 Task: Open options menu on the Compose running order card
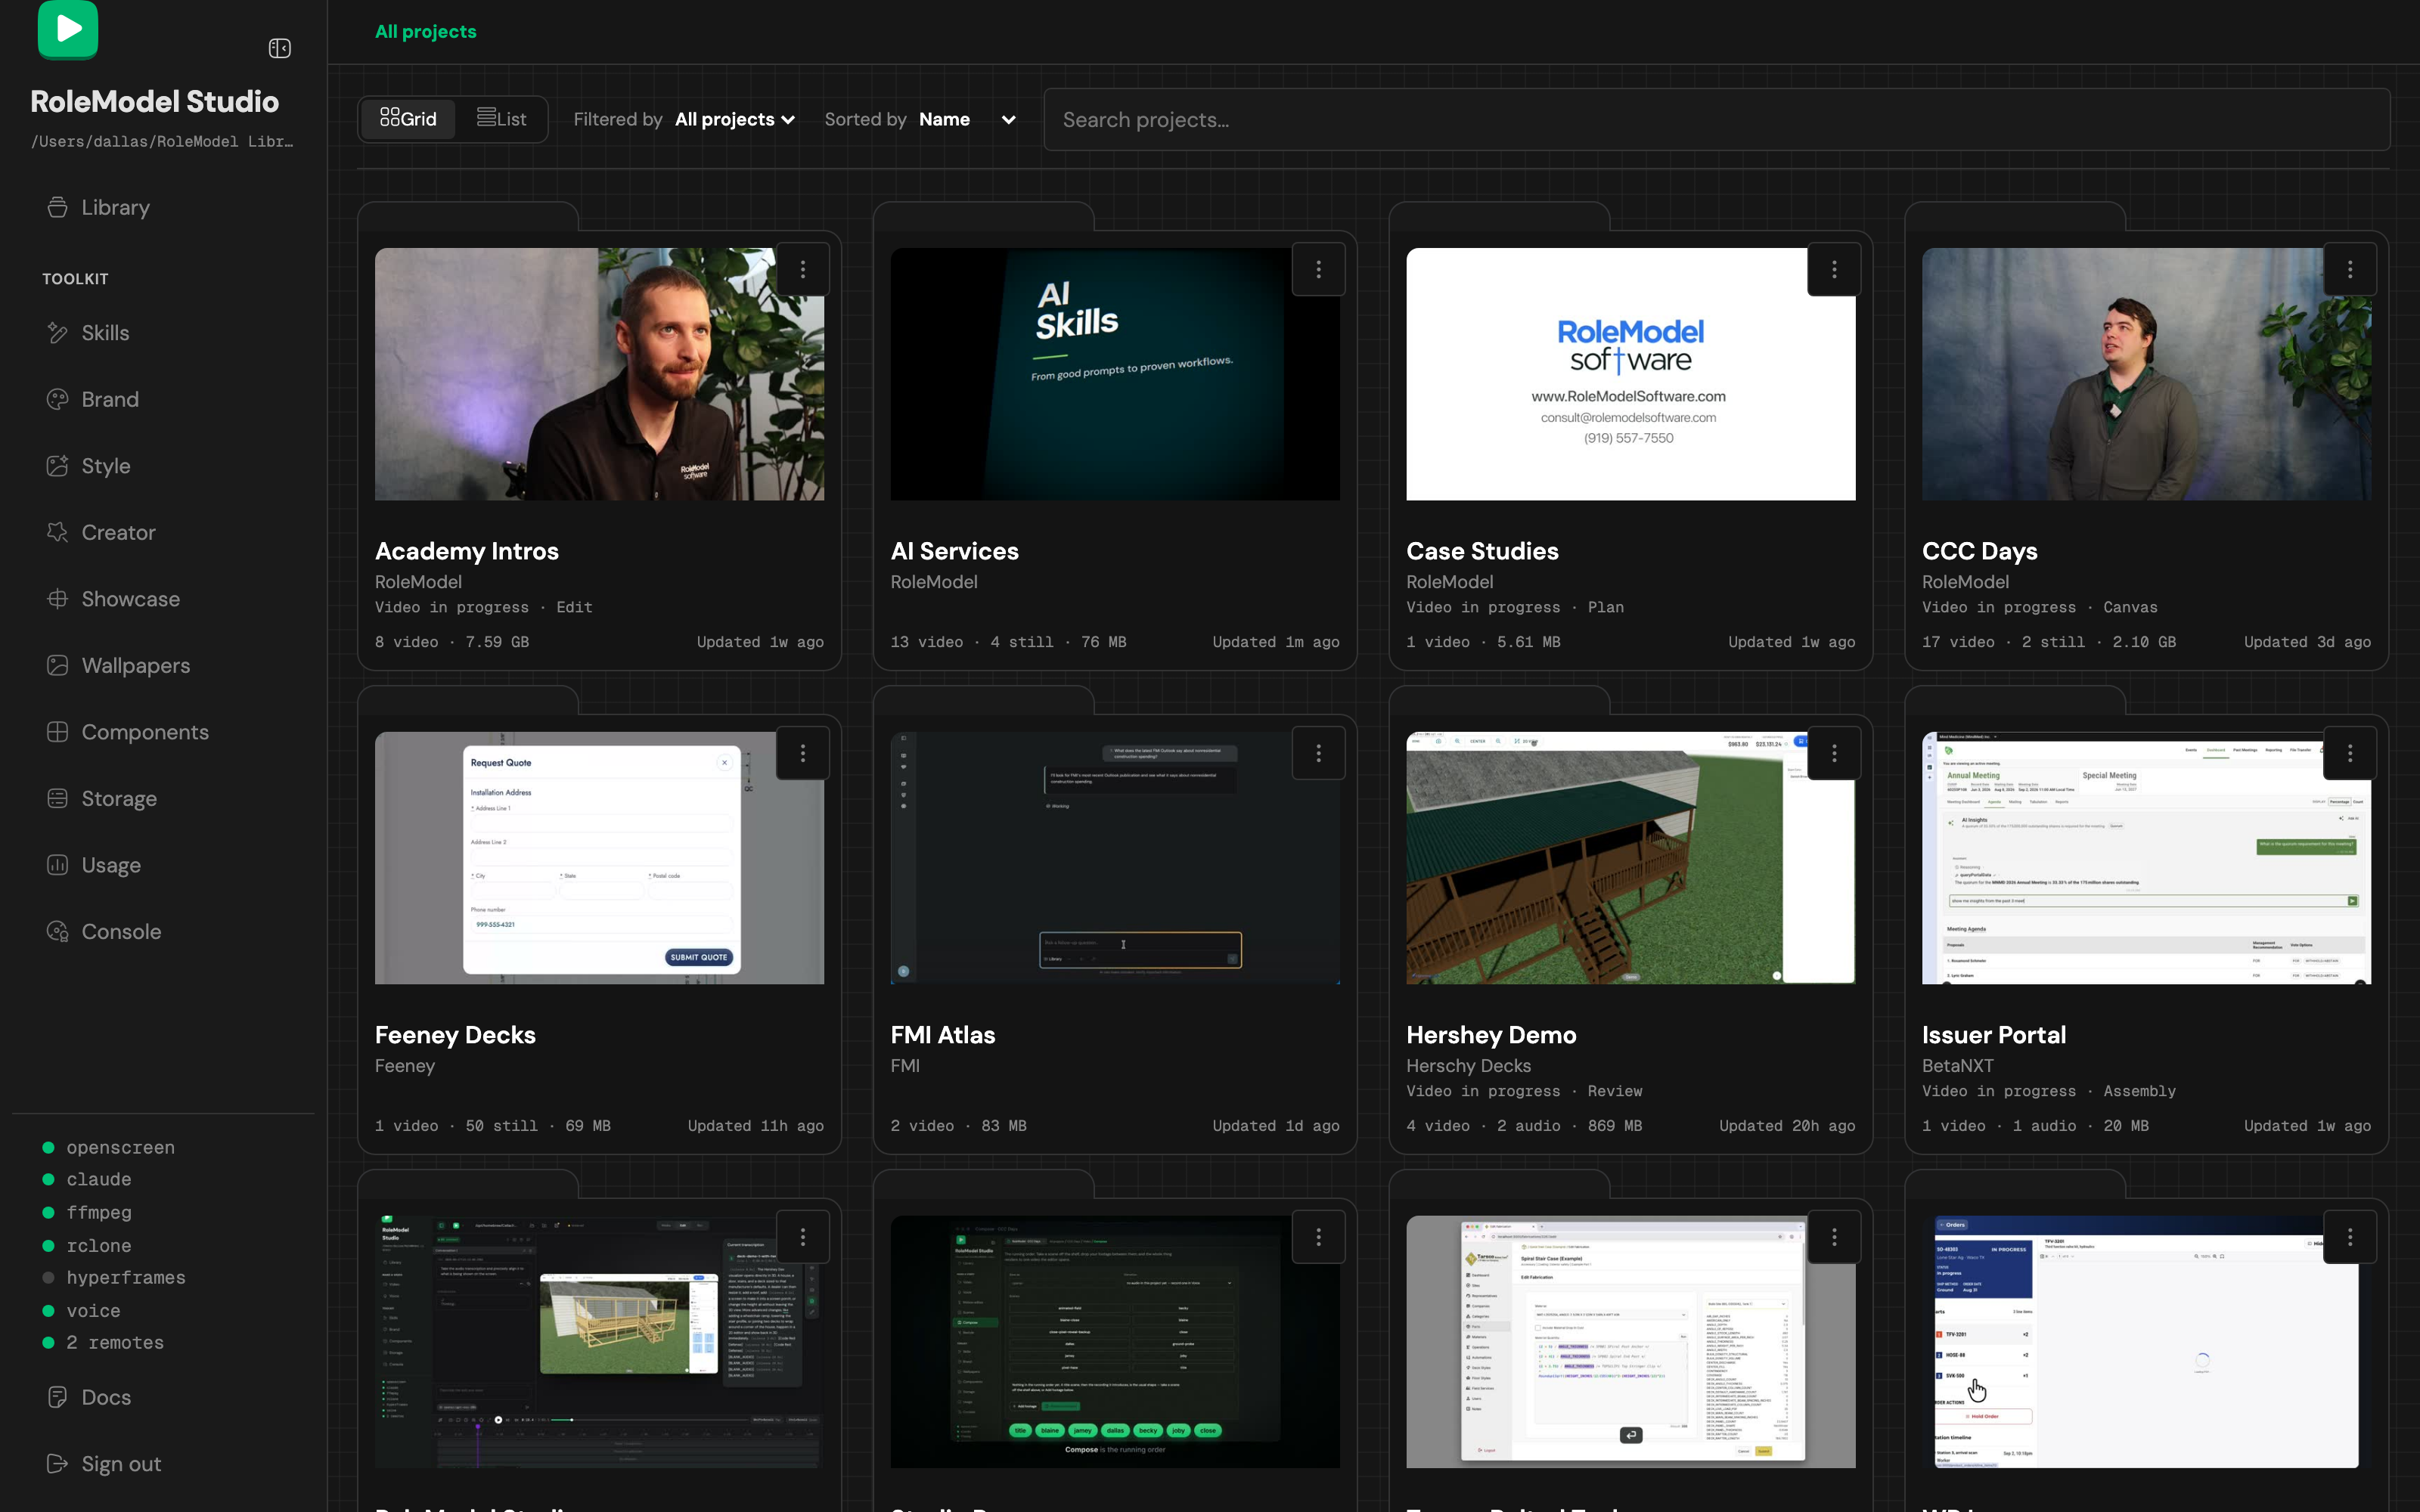1319,1237
